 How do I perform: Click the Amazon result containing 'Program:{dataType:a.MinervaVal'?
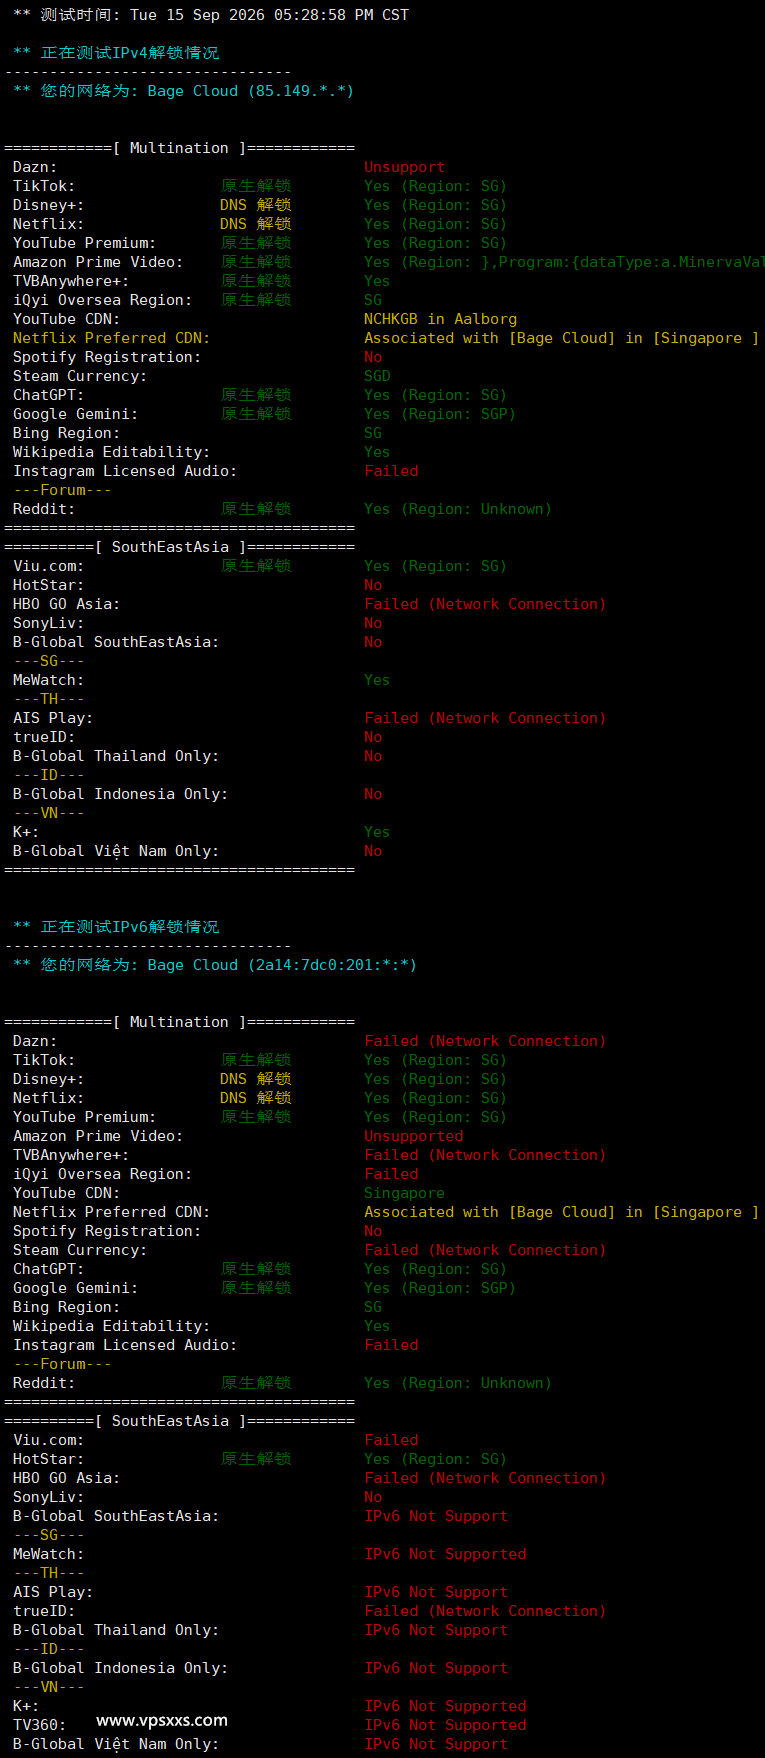[x=564, y=262]
